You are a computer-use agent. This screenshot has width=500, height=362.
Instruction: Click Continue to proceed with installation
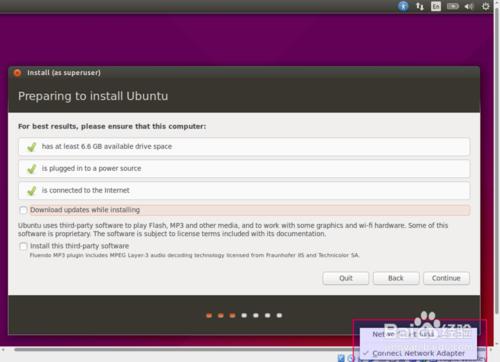(446, 278)
